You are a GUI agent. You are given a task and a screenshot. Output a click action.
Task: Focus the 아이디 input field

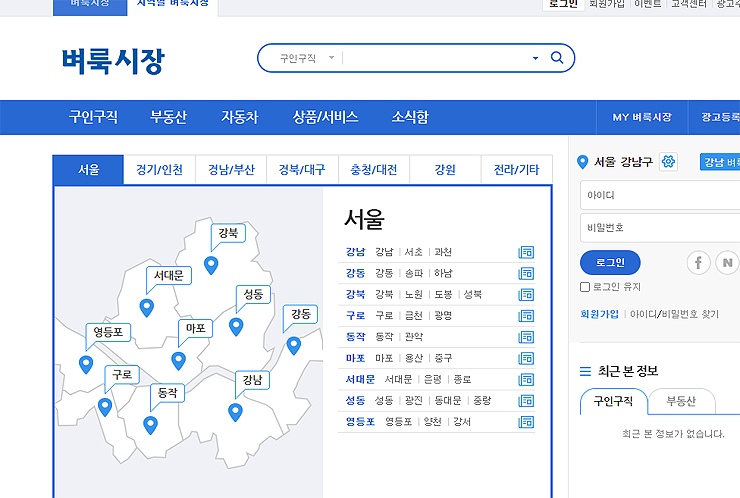660,195
